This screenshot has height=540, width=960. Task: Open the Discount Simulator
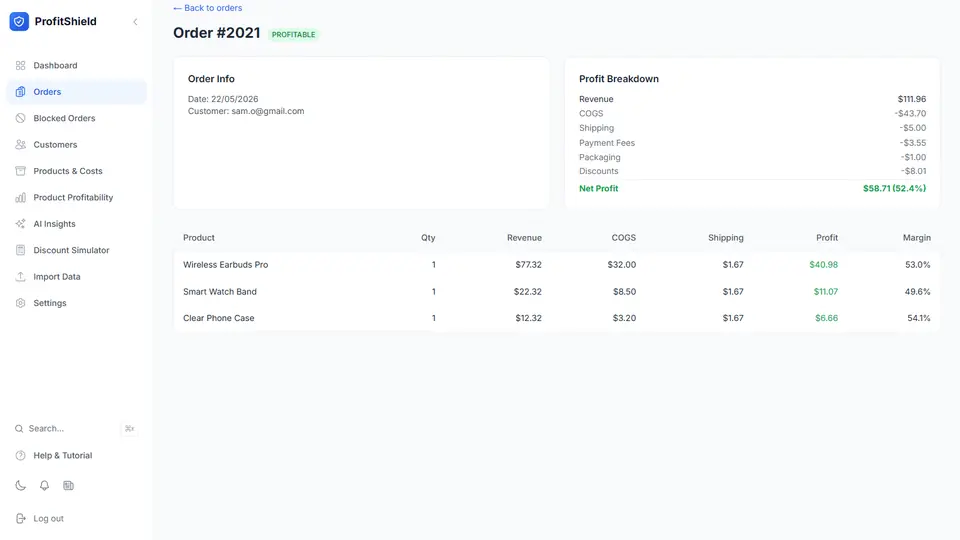(x=77, y=250)
